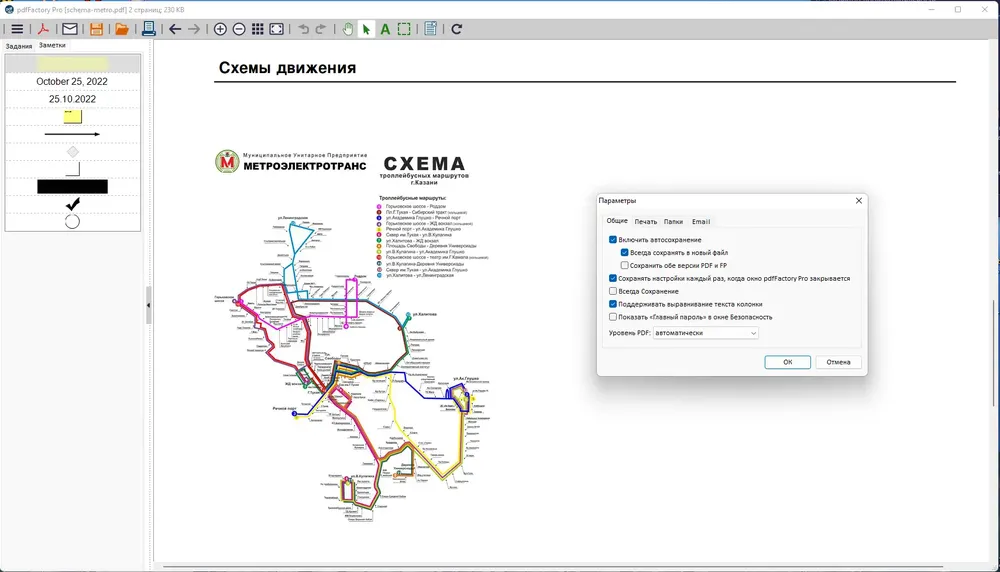Image resolution: width=1000 pixels, height=572 pixels.
Task: Switch to the Заметки tab
Action: click(x=52, y=45)
